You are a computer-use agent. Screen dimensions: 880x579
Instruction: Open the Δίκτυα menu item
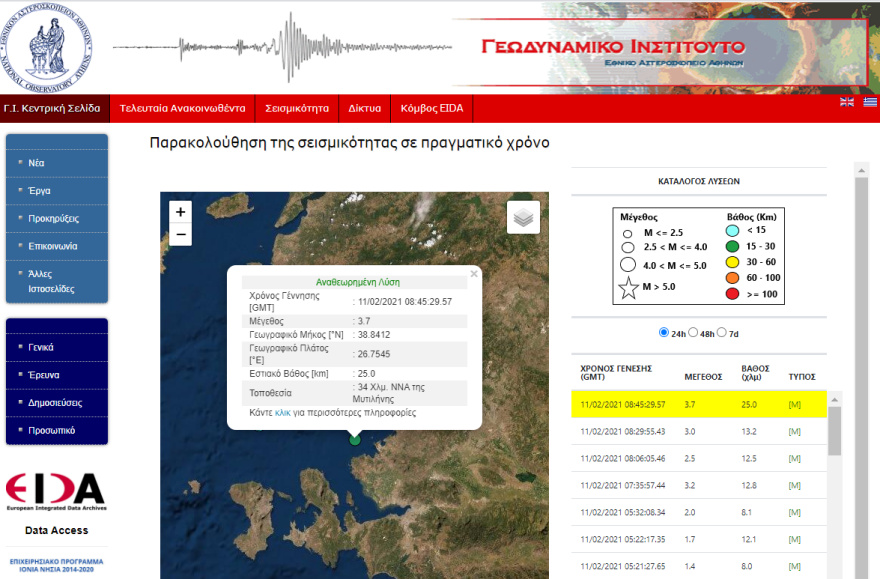pyautogui.click(x=363, y=109)
